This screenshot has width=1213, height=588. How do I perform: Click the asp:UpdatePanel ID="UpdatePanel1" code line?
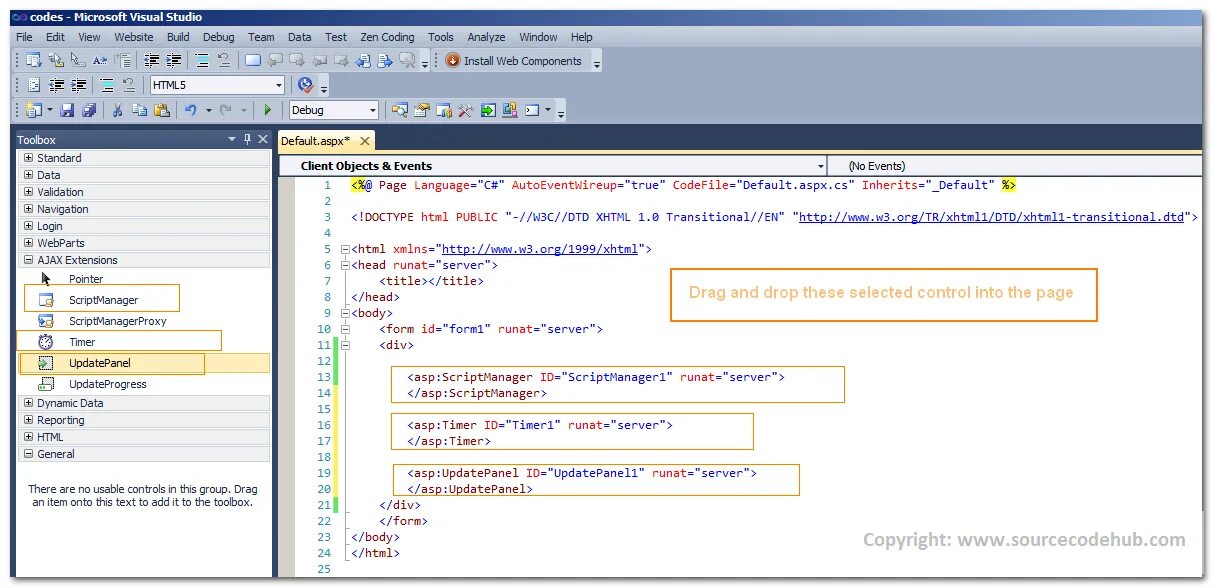(582, 473)
